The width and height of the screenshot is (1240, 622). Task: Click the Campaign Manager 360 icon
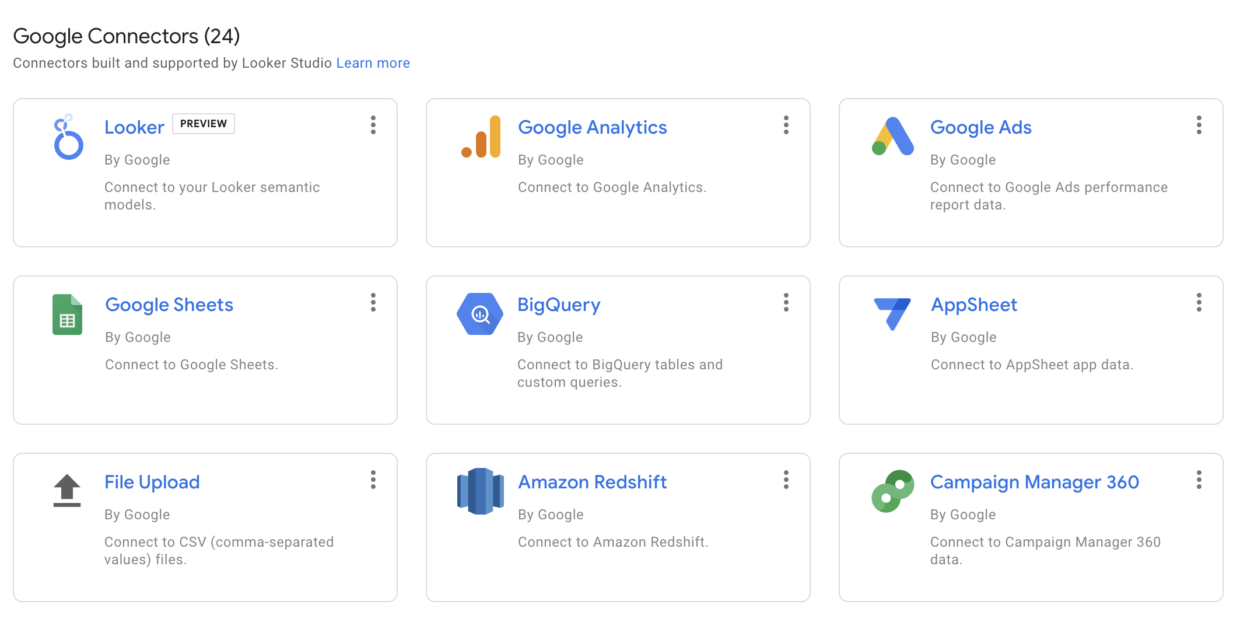coord(893,490)
